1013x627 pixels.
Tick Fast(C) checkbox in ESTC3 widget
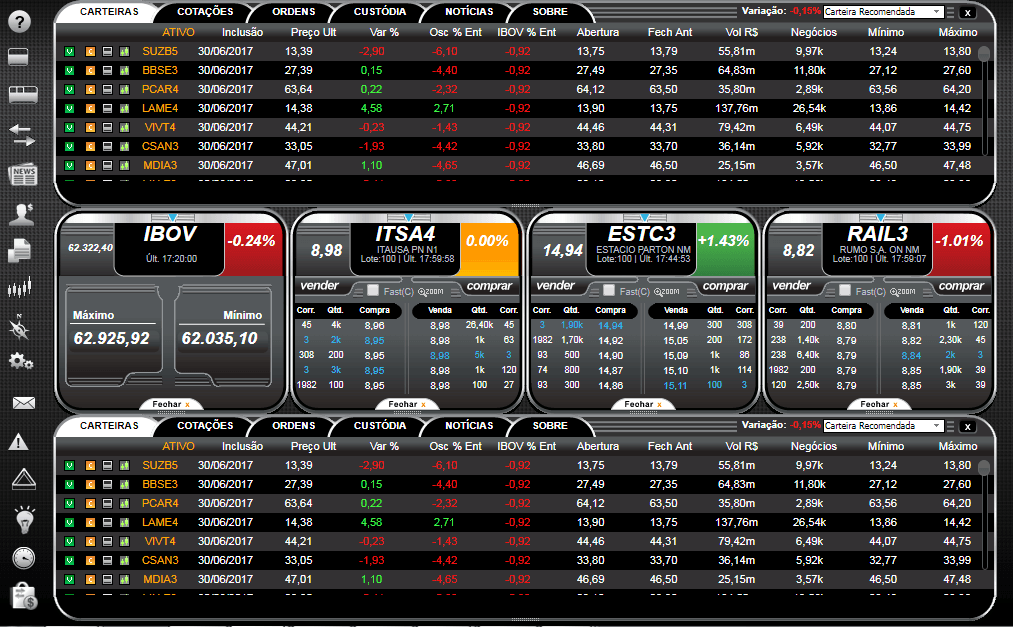[609, 290]
